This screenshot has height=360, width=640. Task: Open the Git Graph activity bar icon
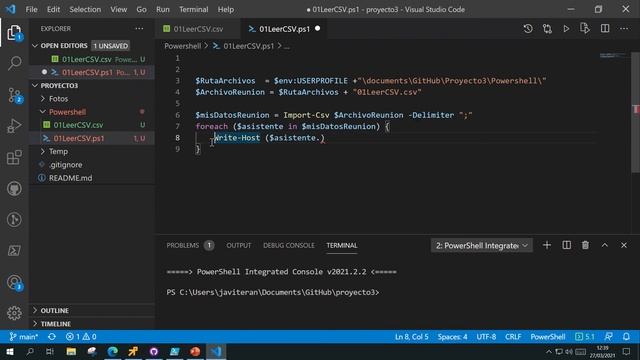click(14, 220)
